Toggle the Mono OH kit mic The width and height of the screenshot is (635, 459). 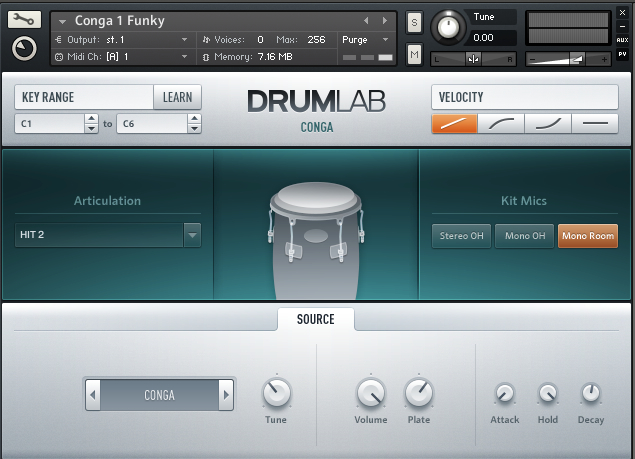click(525, 236)
